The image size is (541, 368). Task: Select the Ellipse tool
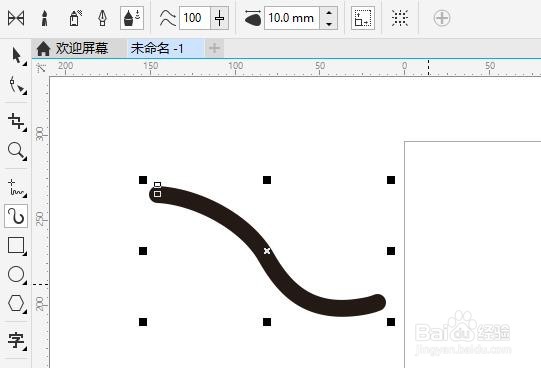click(x=17, y=275)
